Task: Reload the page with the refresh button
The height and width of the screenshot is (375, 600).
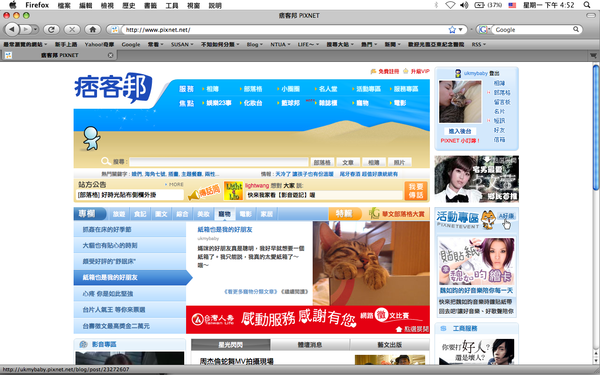Action: click(51, 29)
